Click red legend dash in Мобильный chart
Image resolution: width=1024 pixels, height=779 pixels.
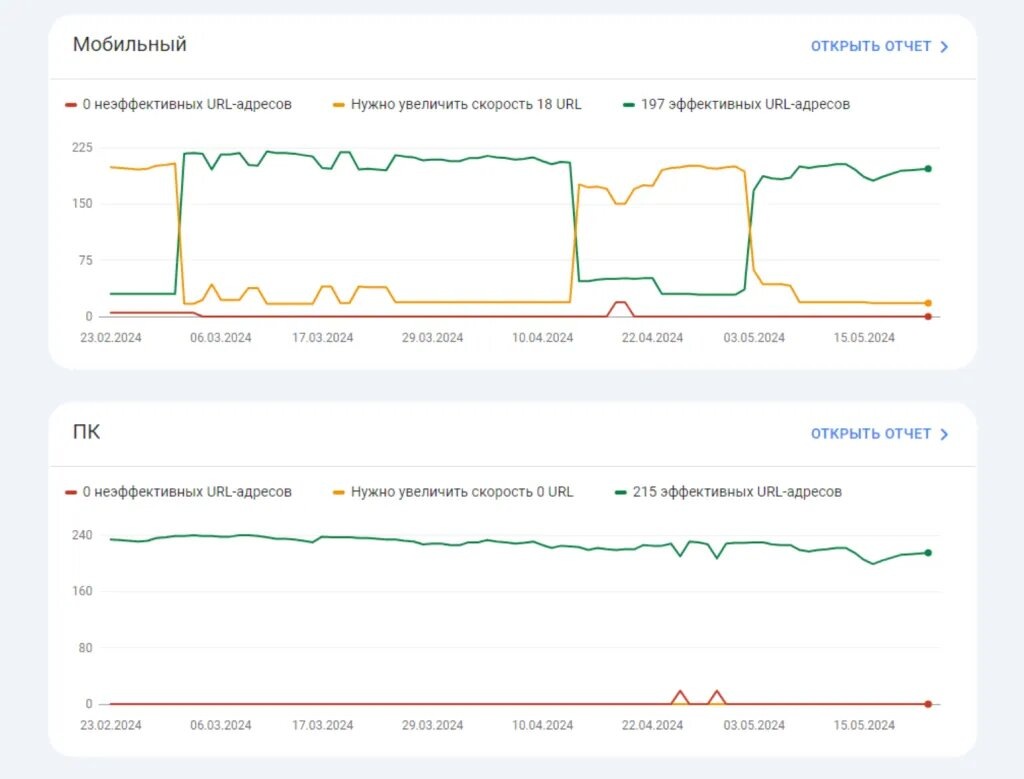pos(71,105)
